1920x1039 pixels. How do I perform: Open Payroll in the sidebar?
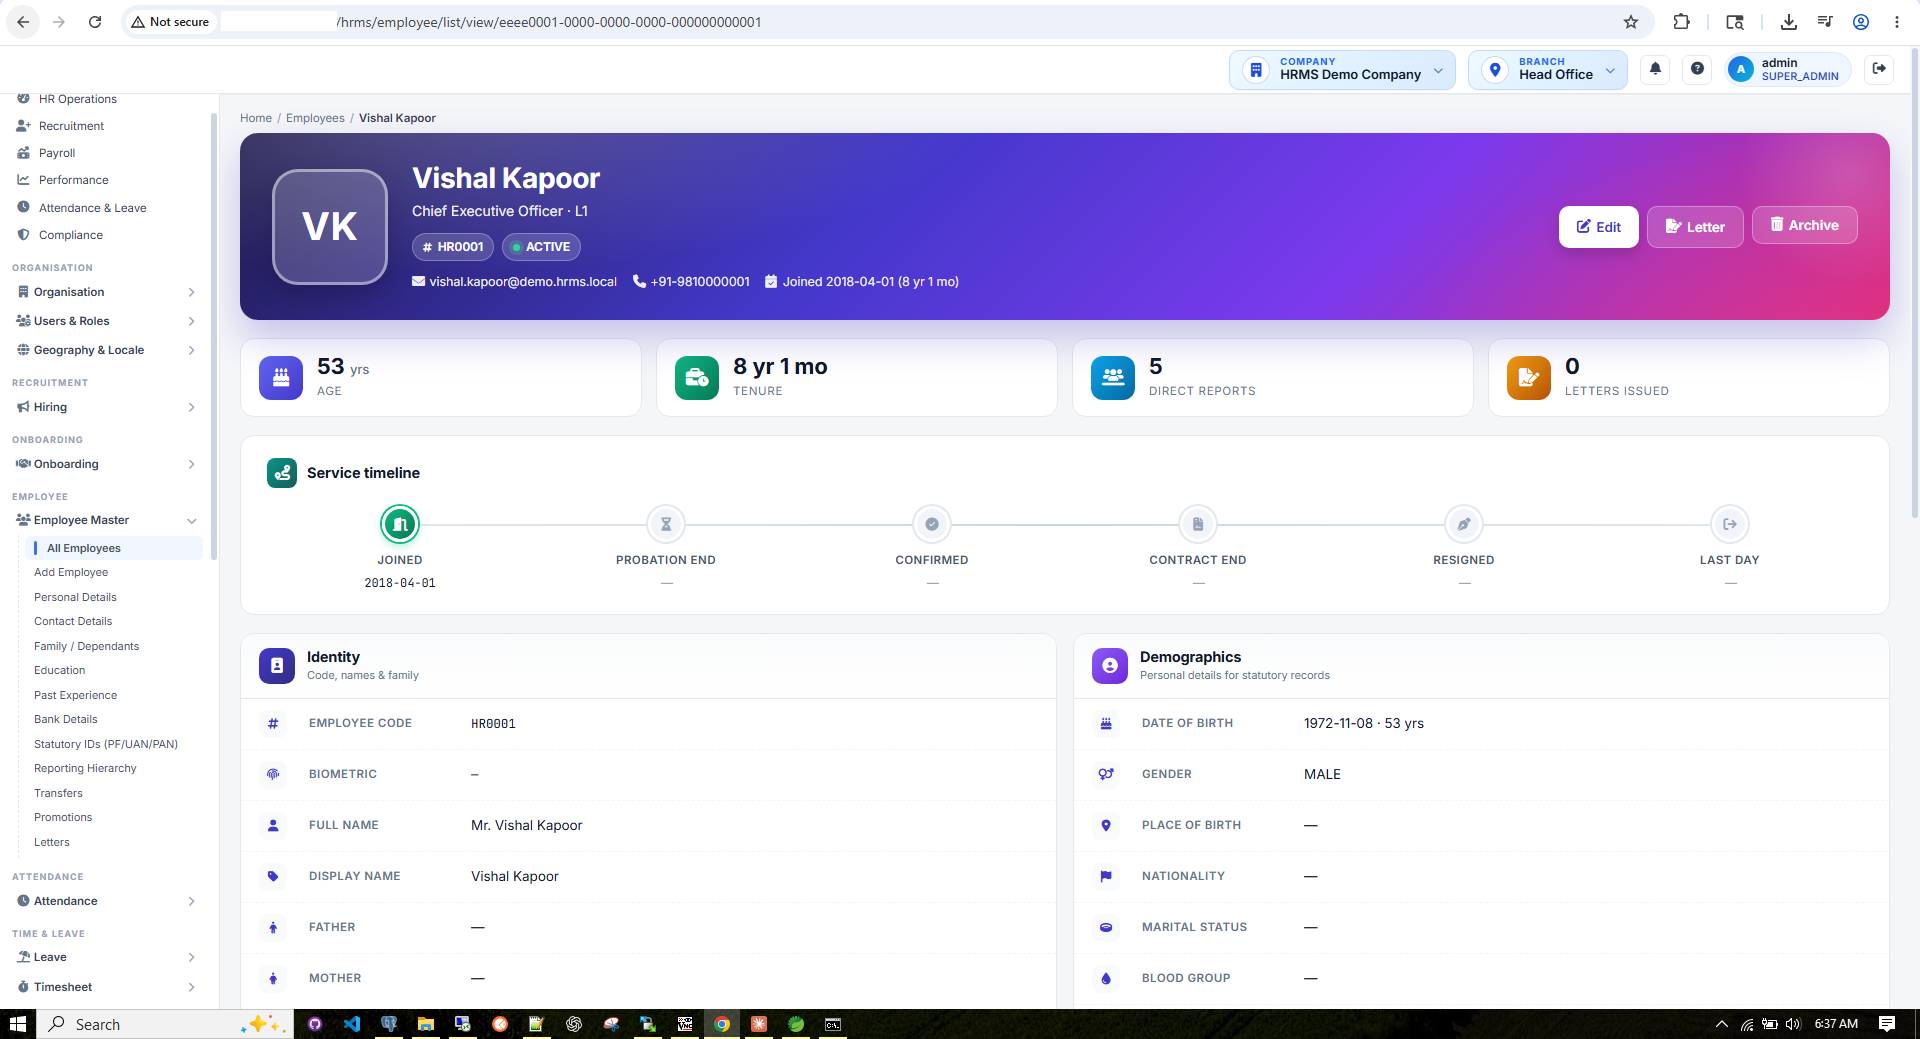[x=57, y=153]
